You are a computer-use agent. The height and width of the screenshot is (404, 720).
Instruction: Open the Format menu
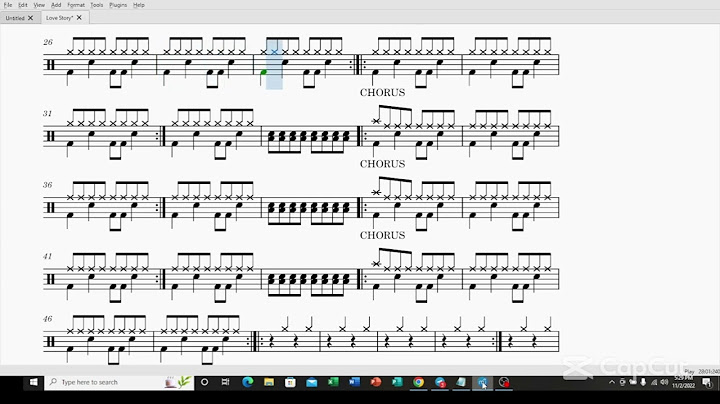(x=76, y=5)
